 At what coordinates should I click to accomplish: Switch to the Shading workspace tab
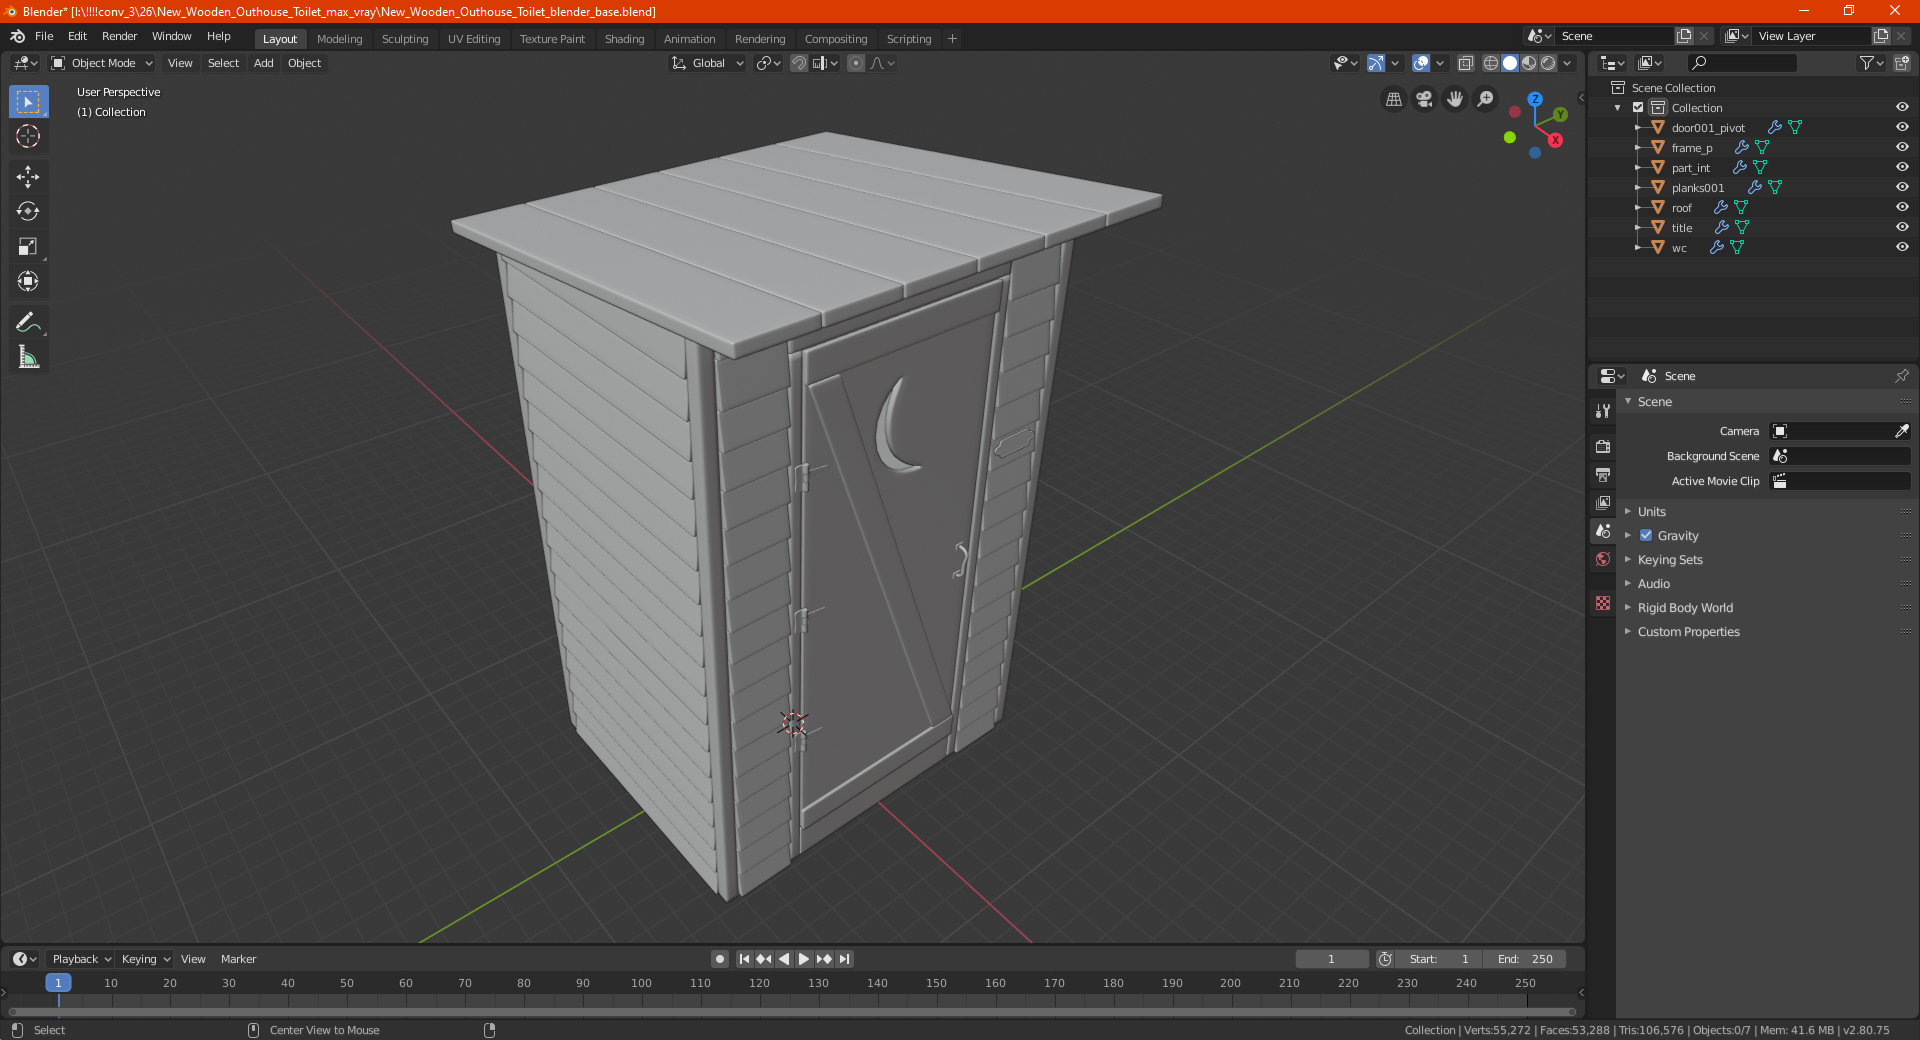pos(624,39)
